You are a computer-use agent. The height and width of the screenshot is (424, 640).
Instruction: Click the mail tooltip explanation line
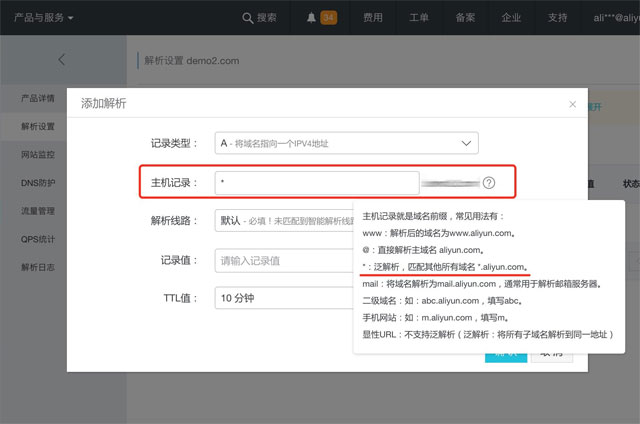(482, 284)
